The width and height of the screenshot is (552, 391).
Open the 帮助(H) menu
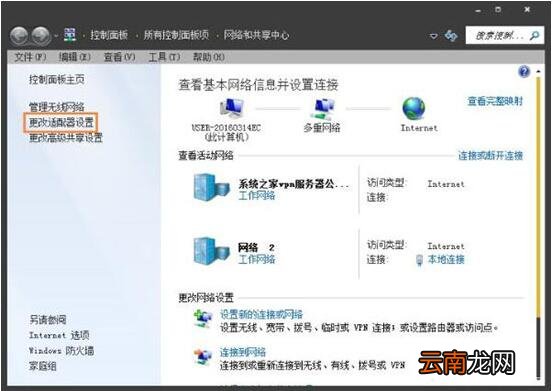pyautogui.click(x=209, y=57)
